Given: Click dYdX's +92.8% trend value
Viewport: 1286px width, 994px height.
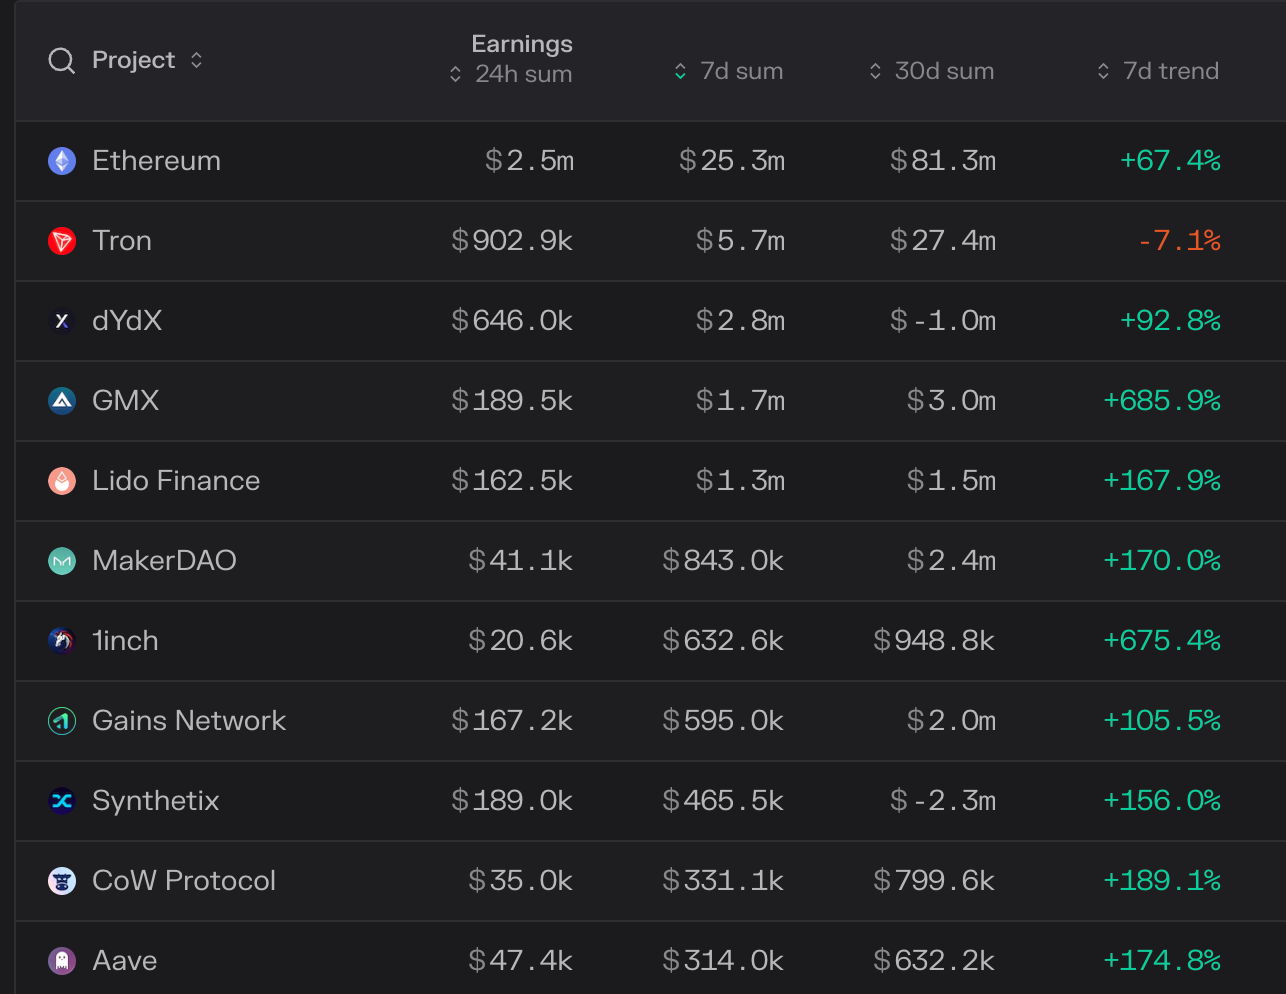Looking at the screenshot, I should pyautogui.click(x=1170, y=321).
